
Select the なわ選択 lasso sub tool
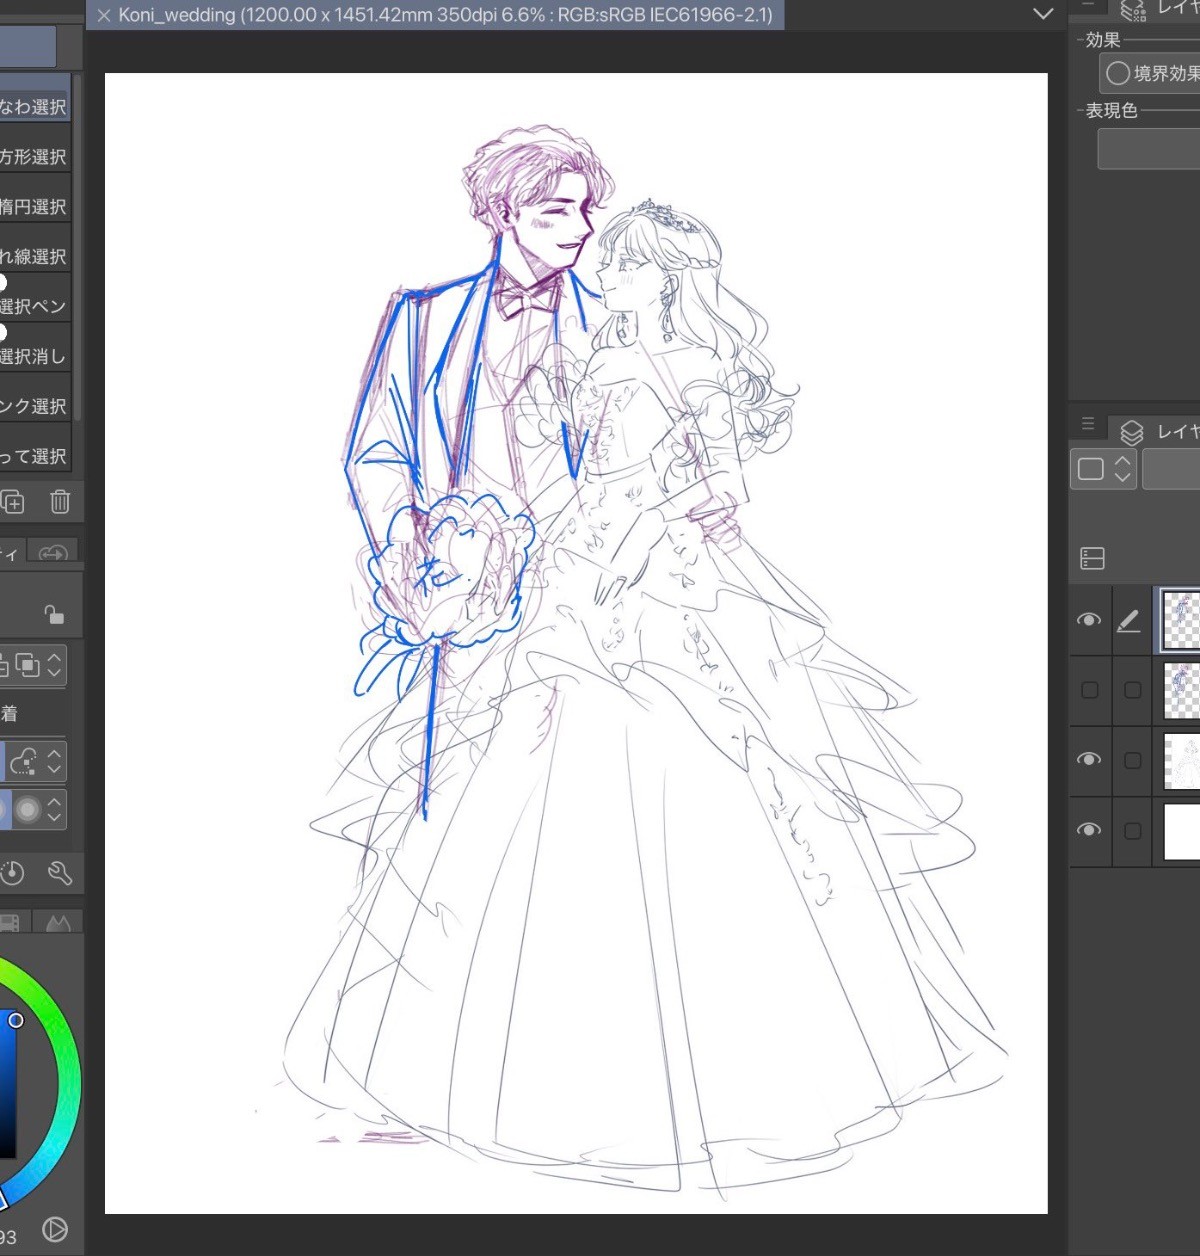(34, 107)
